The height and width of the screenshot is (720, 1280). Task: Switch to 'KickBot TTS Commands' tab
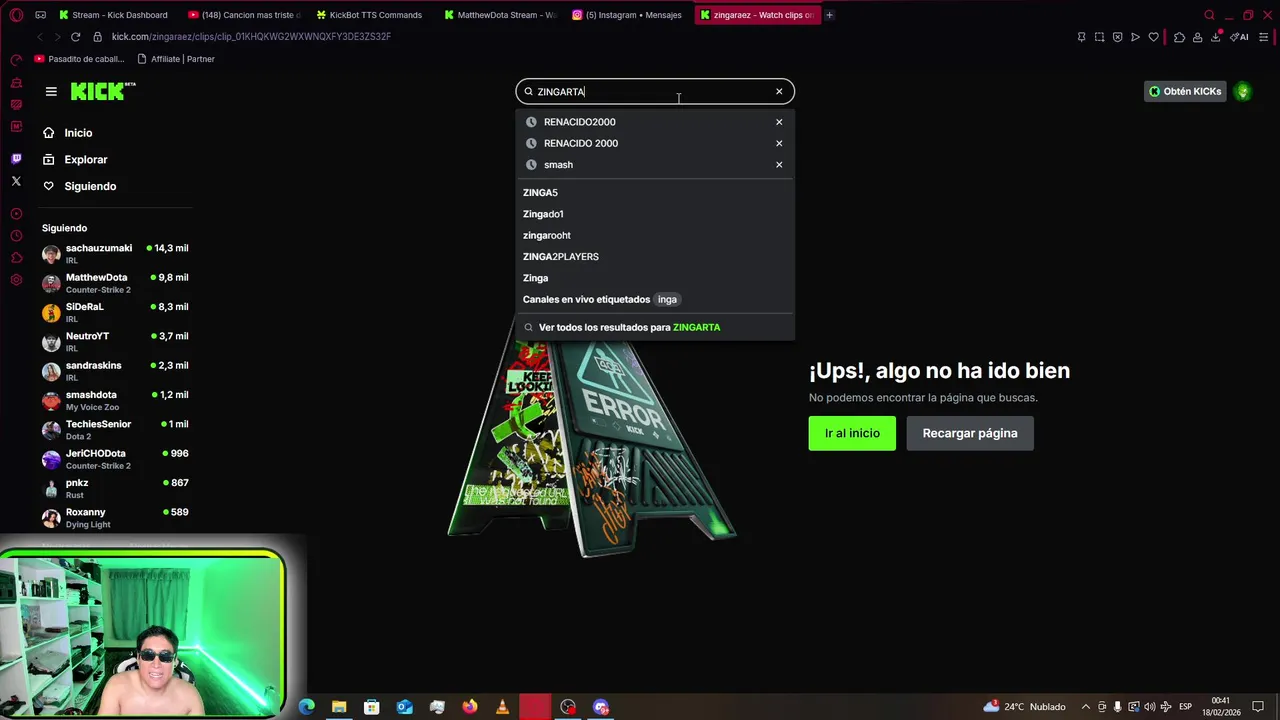(372, 15)
